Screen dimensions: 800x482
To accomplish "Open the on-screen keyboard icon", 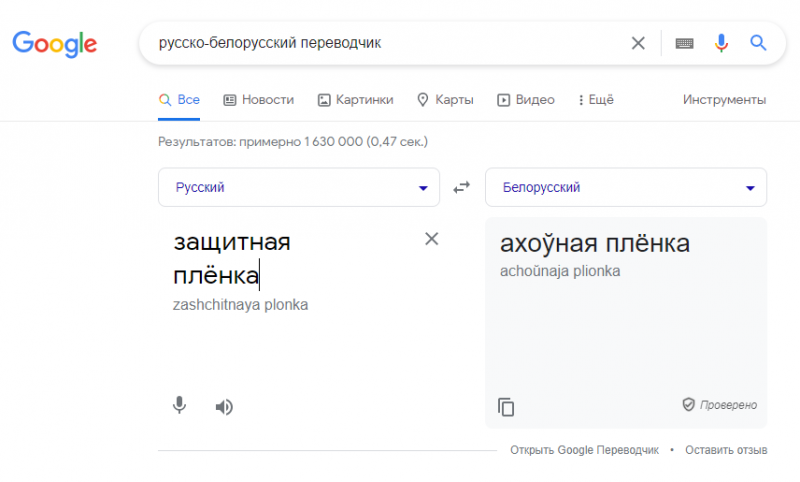I will 684,43.
